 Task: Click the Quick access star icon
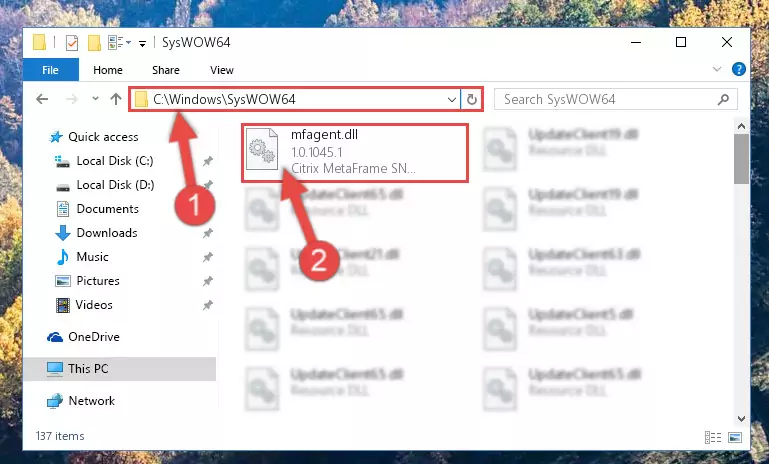click(x=56, y=137)
